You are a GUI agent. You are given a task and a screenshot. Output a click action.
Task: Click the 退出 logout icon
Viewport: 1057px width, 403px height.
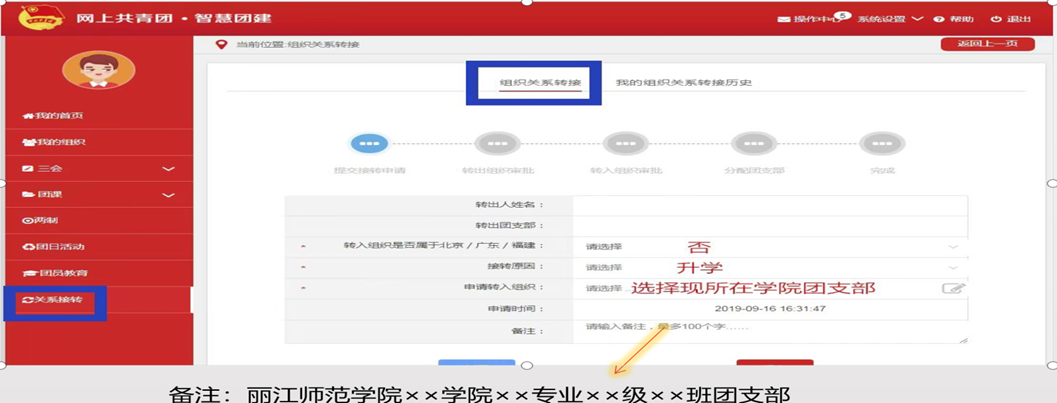coord(996,19)
